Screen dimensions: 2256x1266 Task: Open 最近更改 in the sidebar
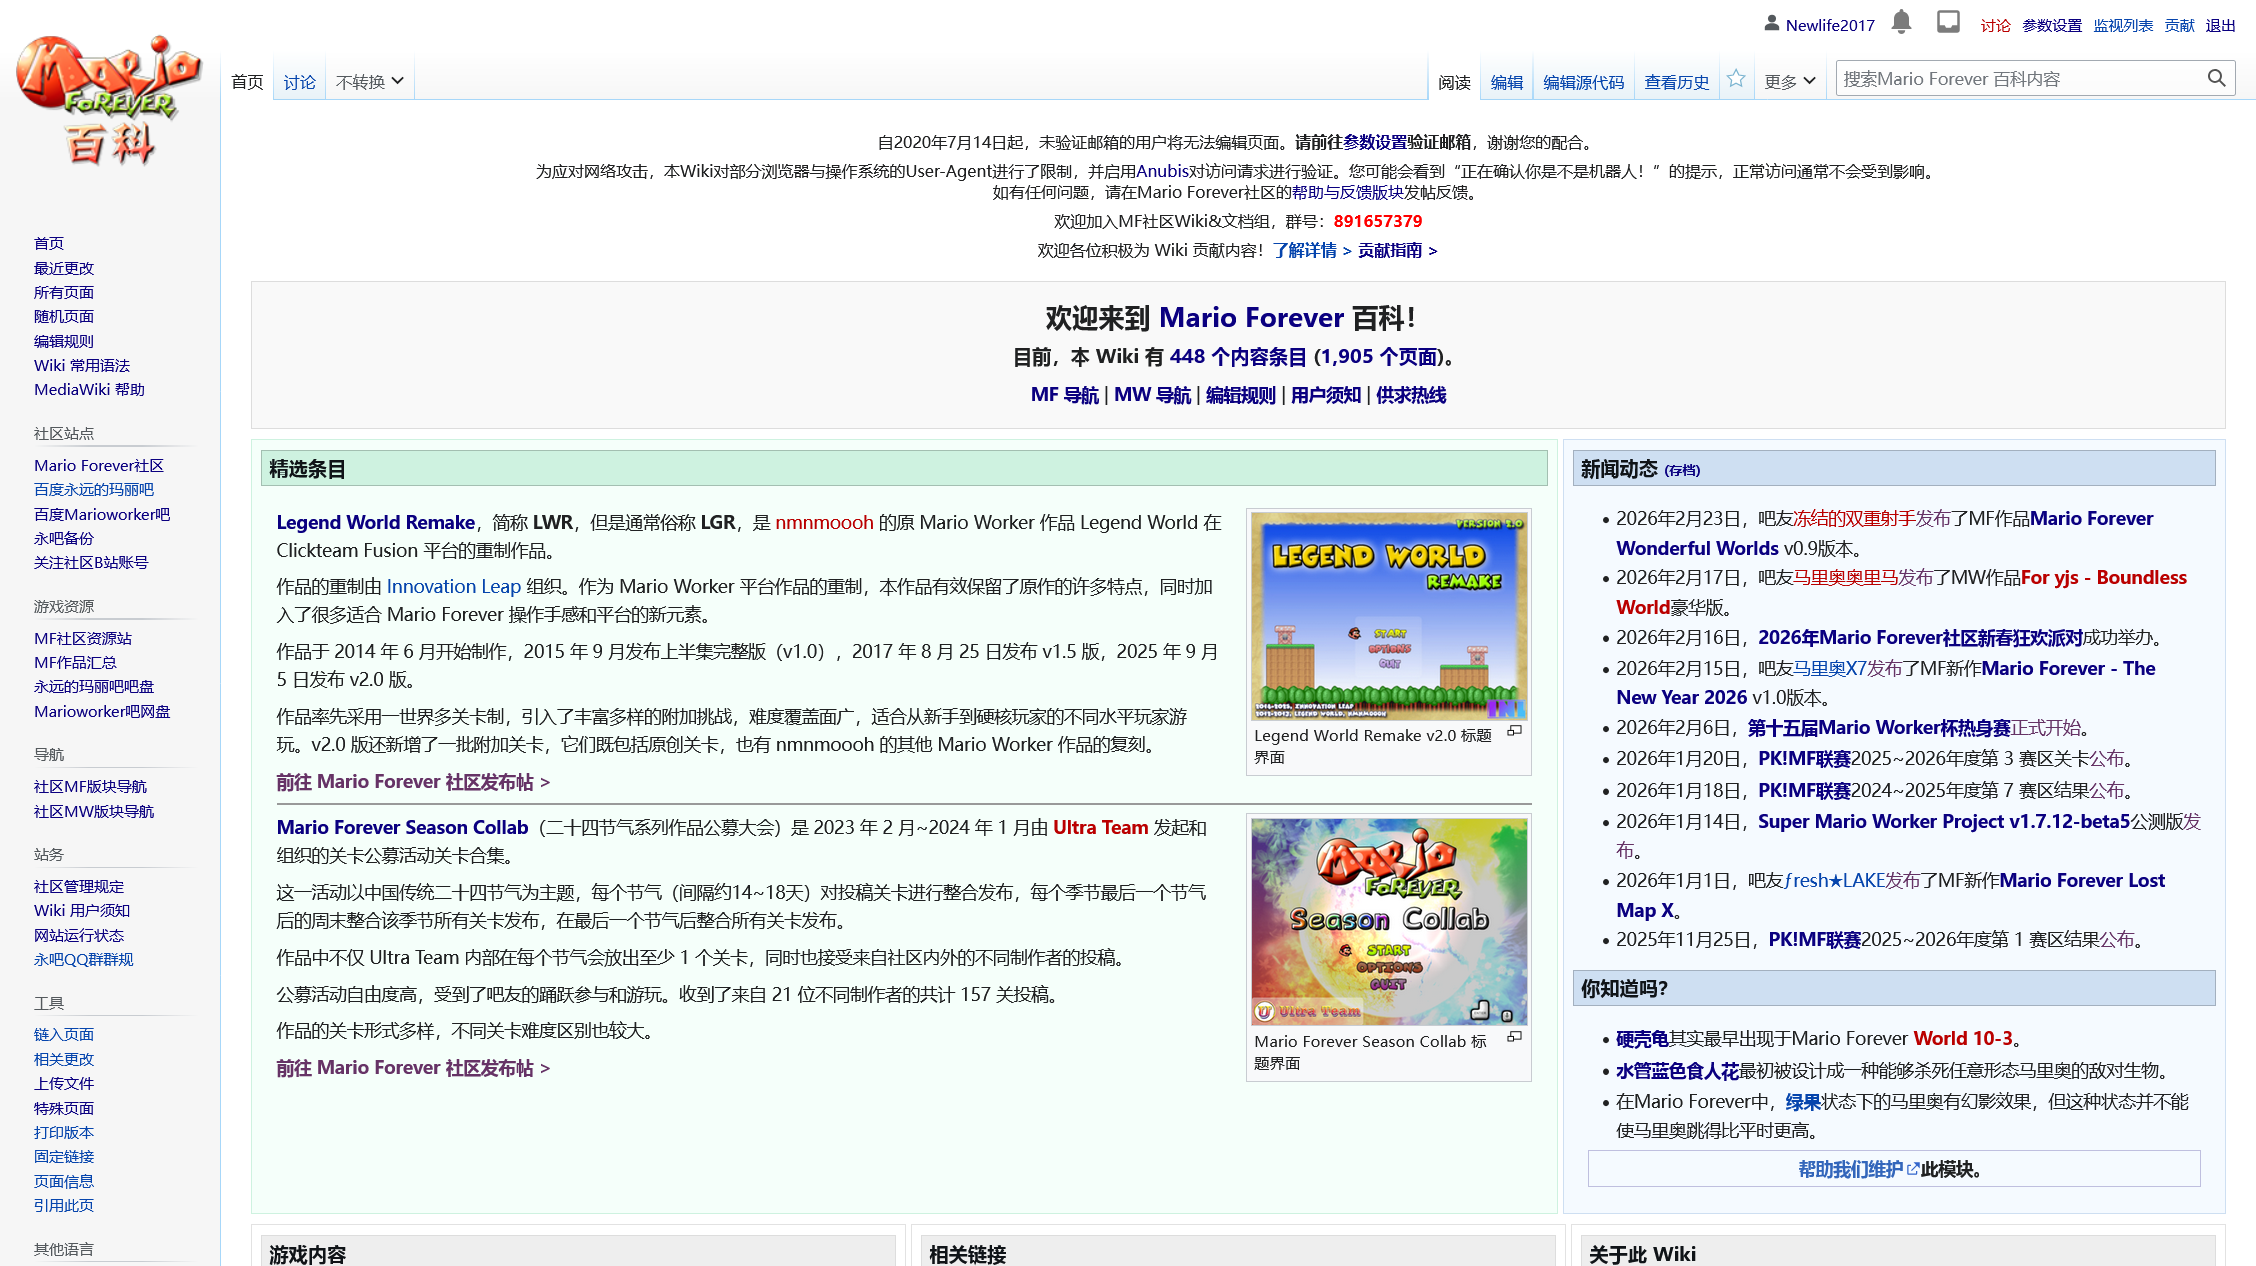(63, 268)
